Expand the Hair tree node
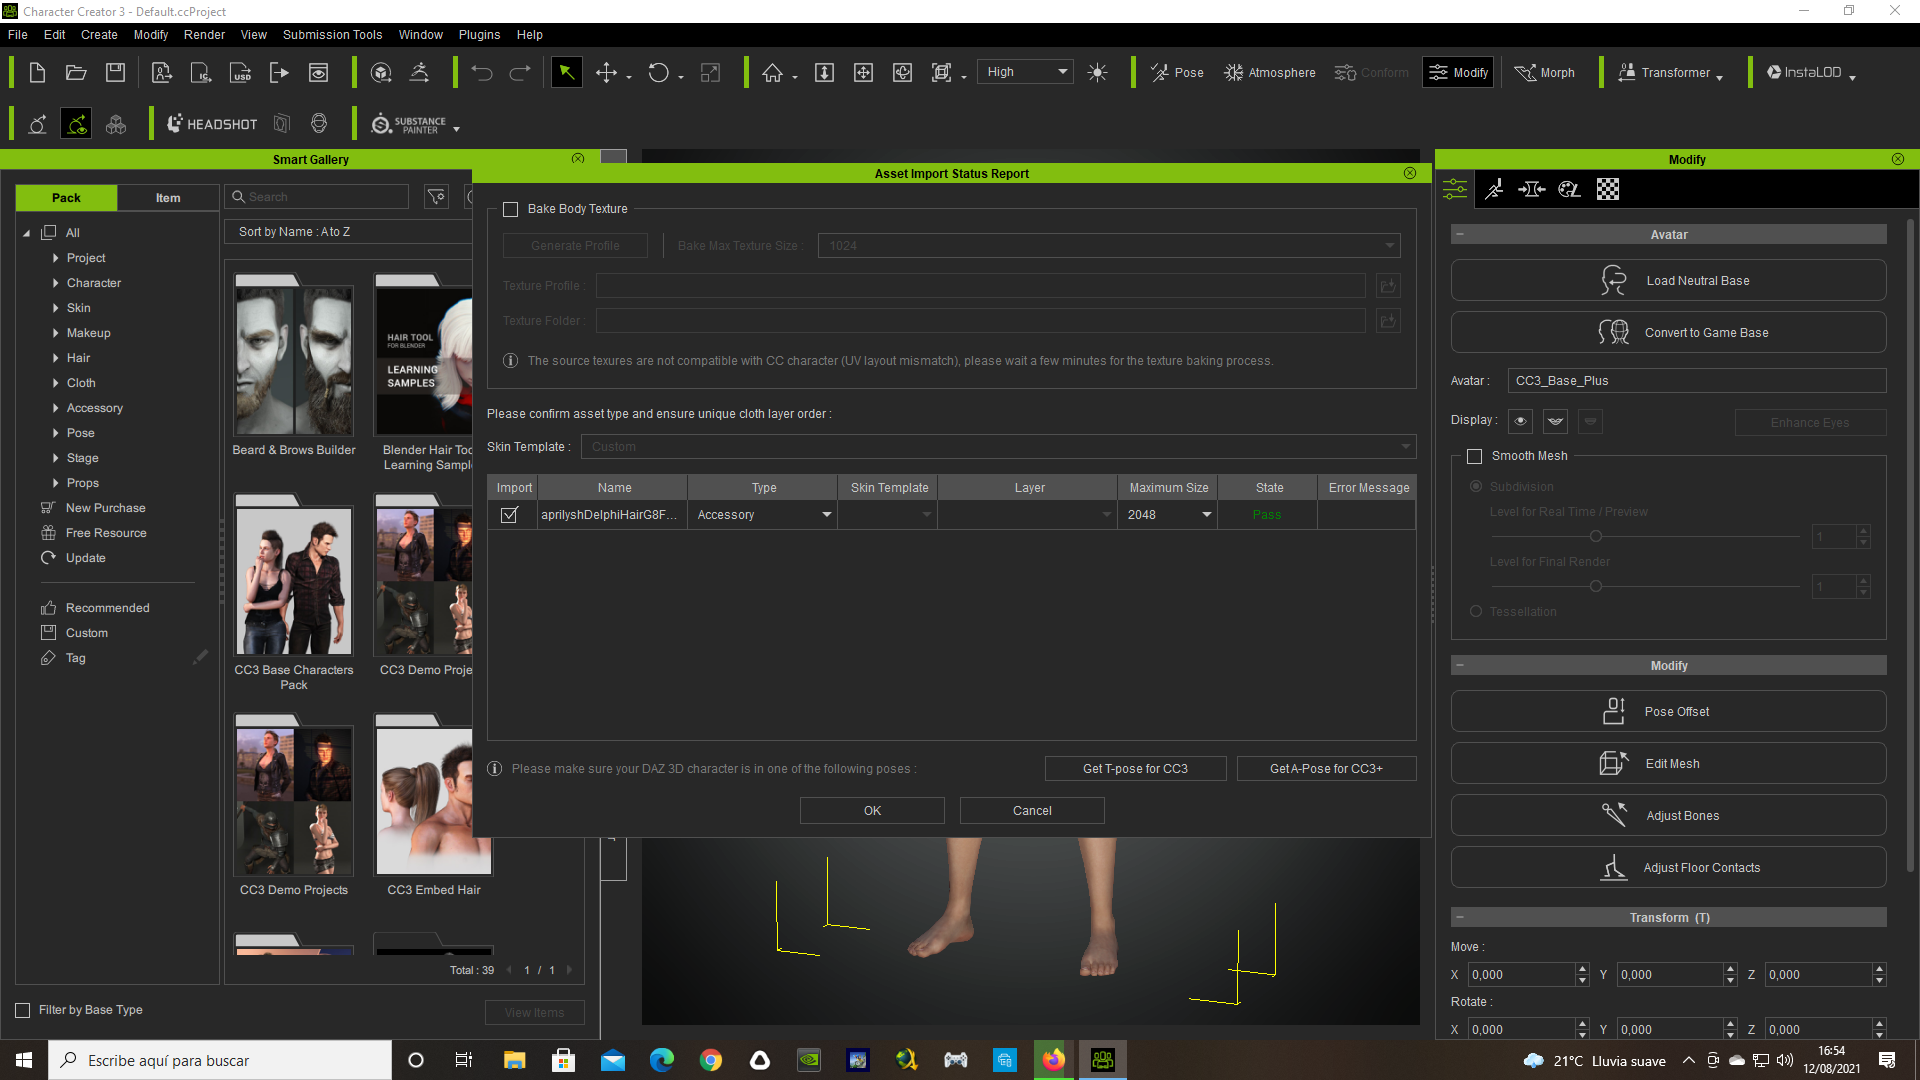 (55, 358)
